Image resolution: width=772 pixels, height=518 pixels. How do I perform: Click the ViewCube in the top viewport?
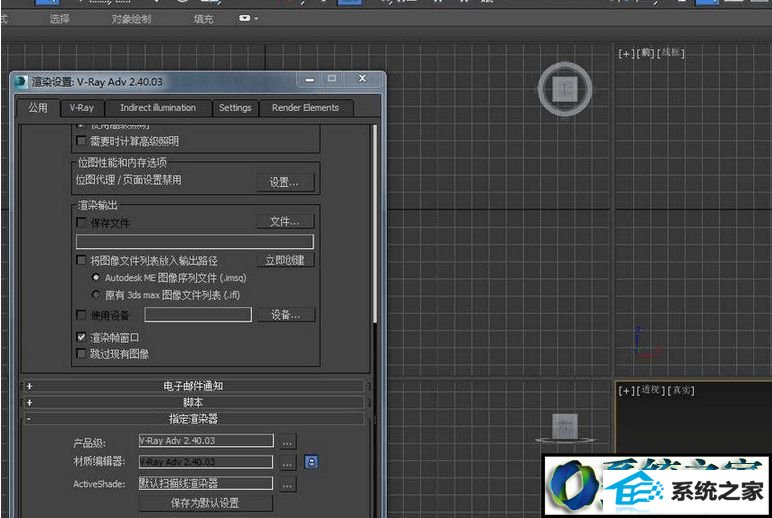tap(565, 89)
